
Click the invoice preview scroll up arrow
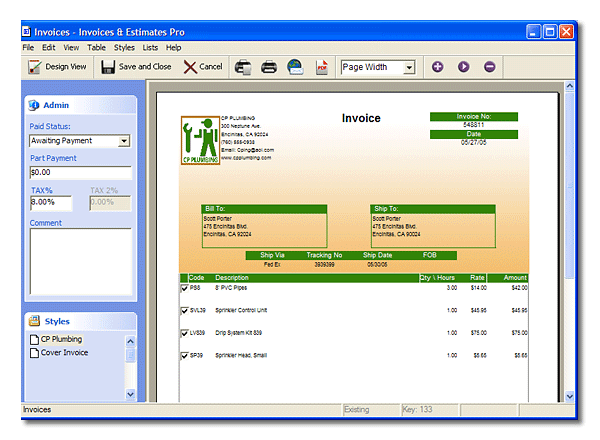coord(569,86)
